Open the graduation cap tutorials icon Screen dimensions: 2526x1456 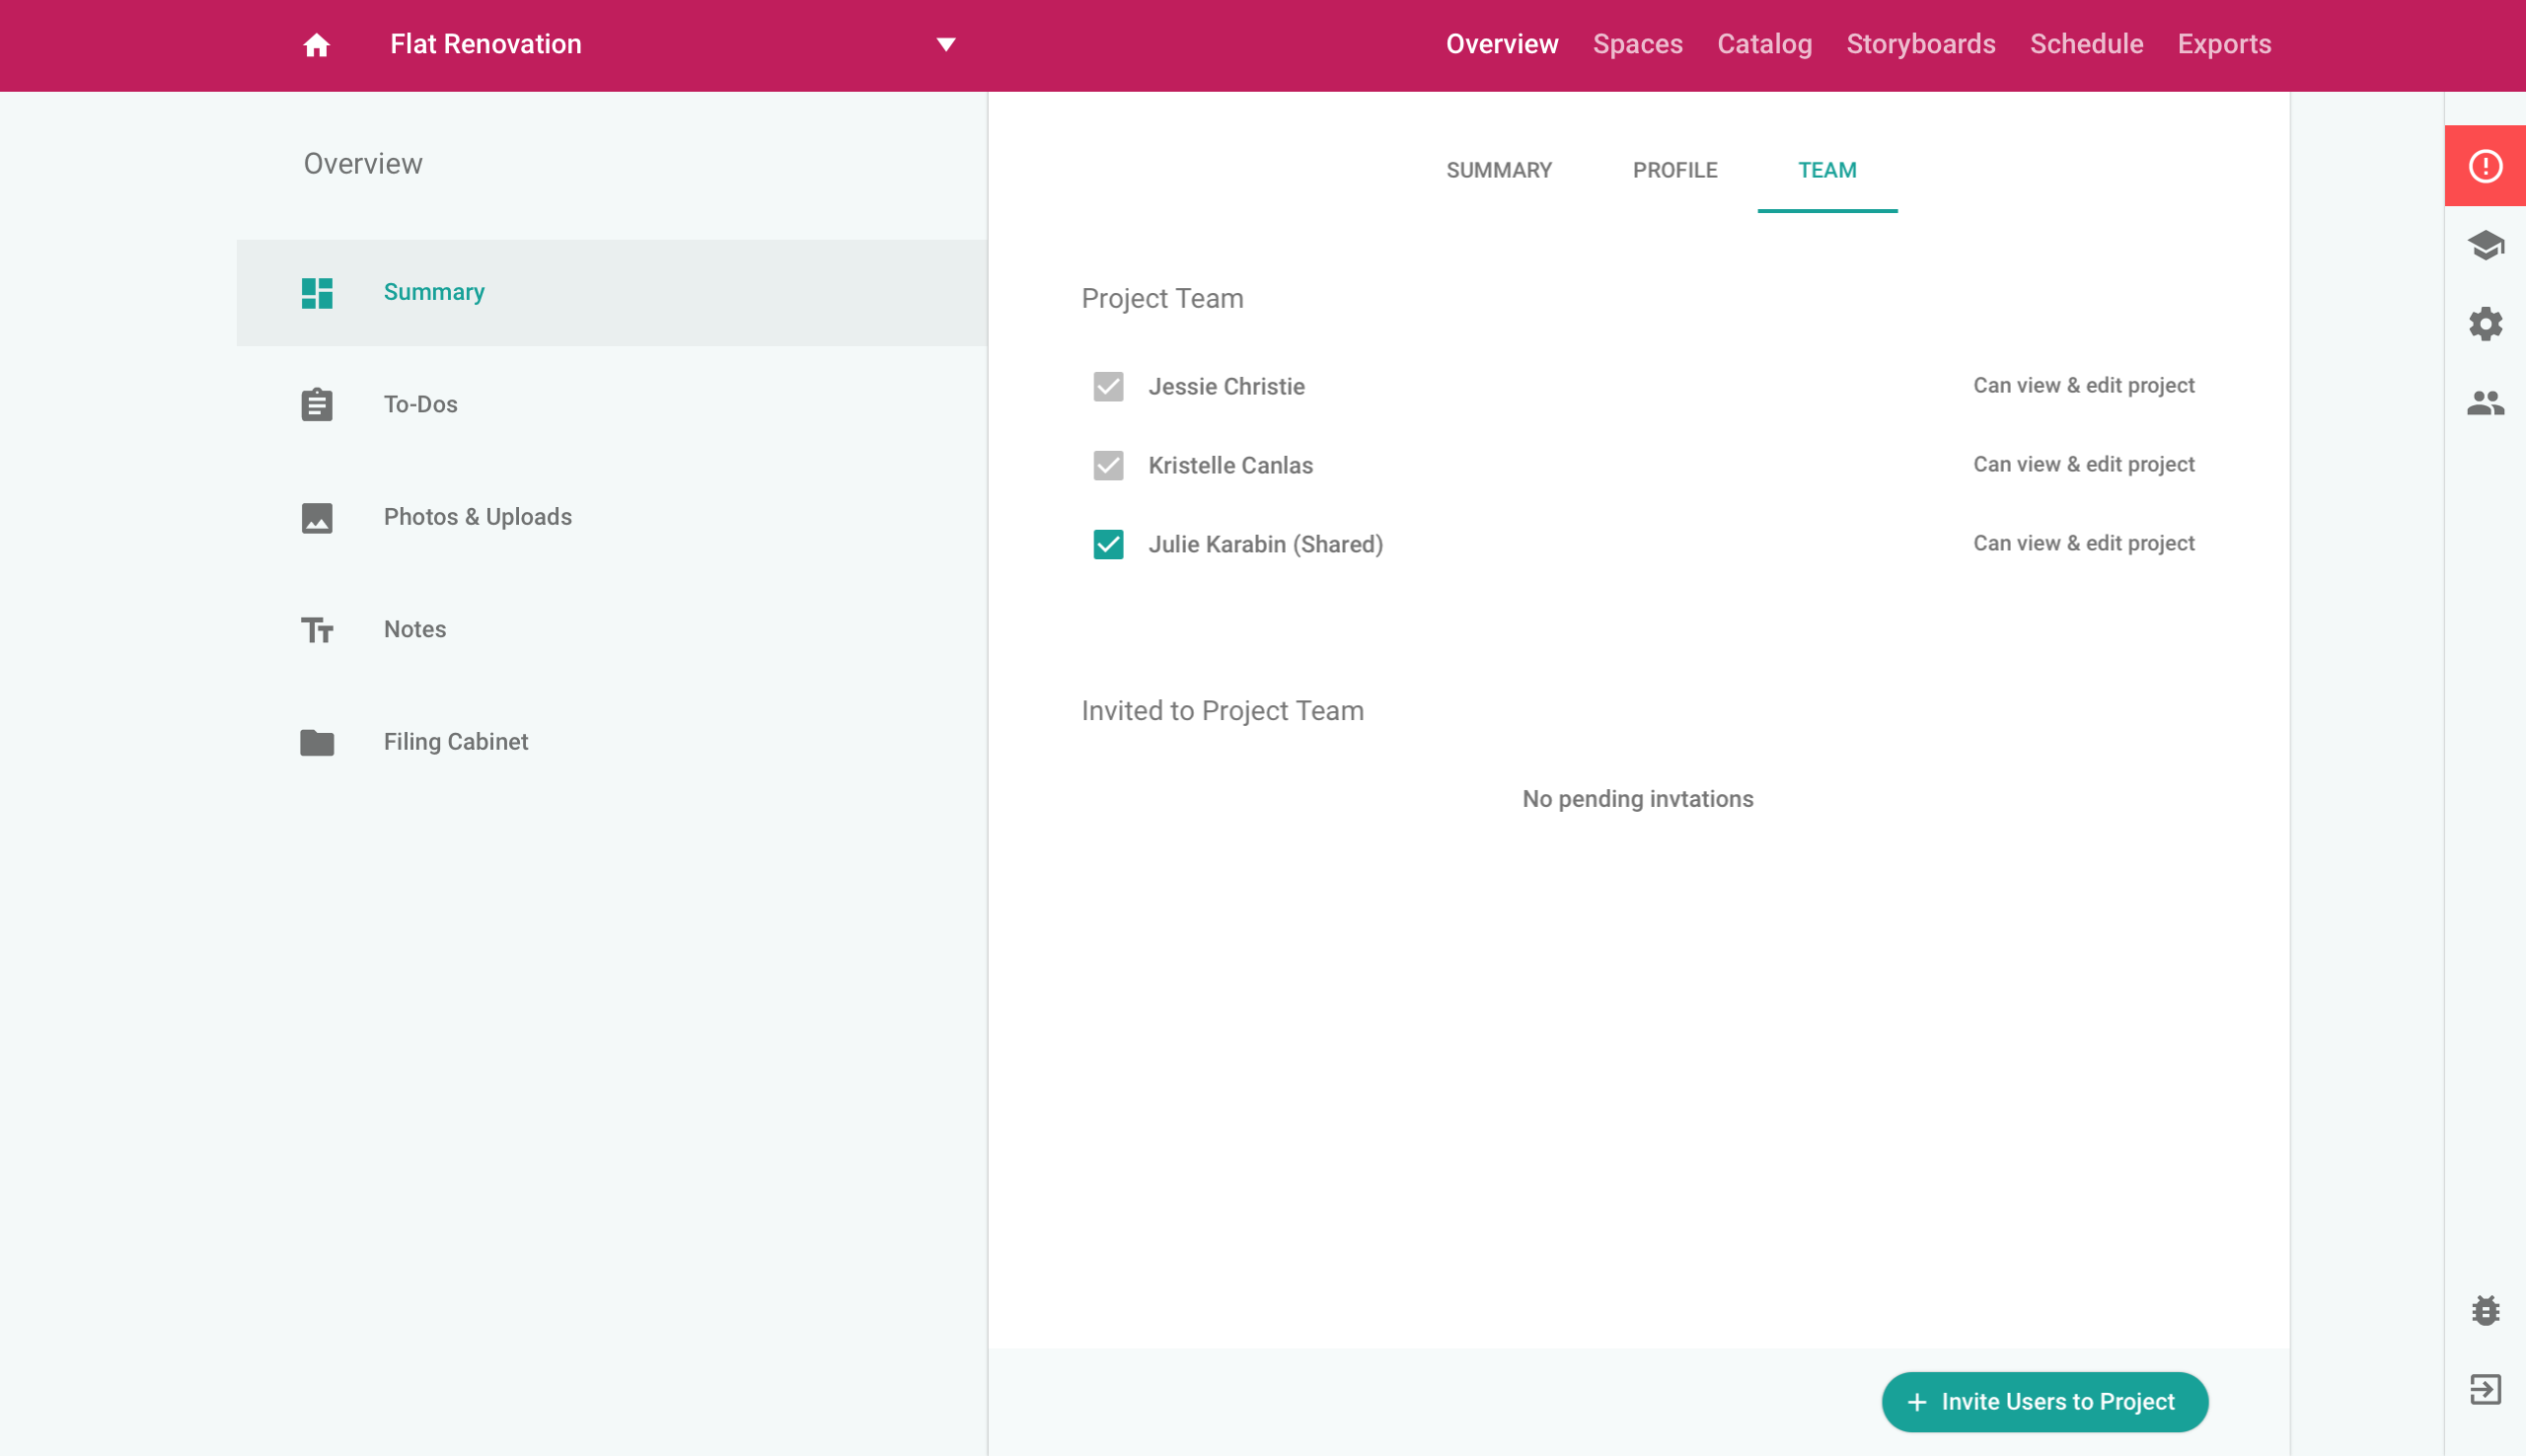[2484, 245]
